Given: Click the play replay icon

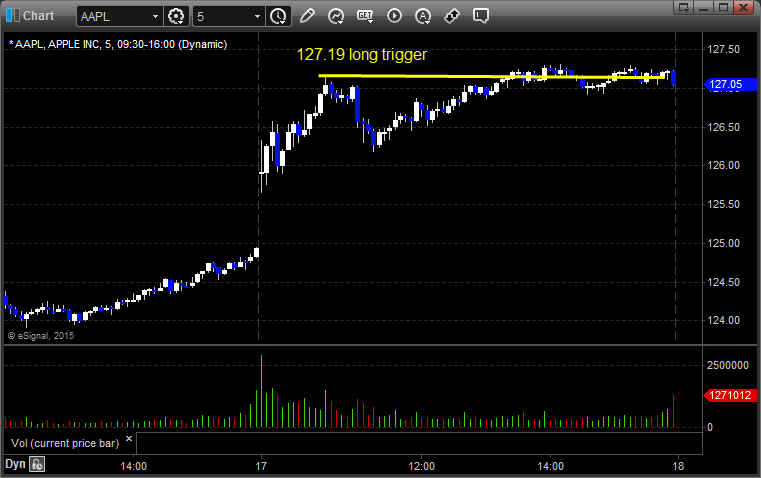Looking at the screenshot, I should tap(394, 16).
